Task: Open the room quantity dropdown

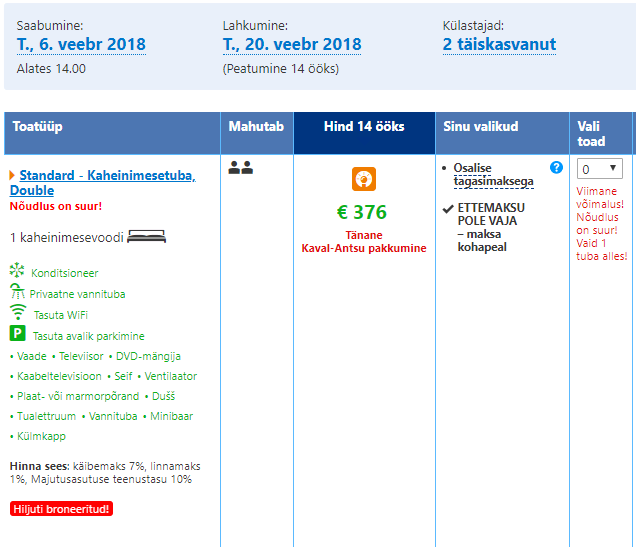Action: pos(600,169)
